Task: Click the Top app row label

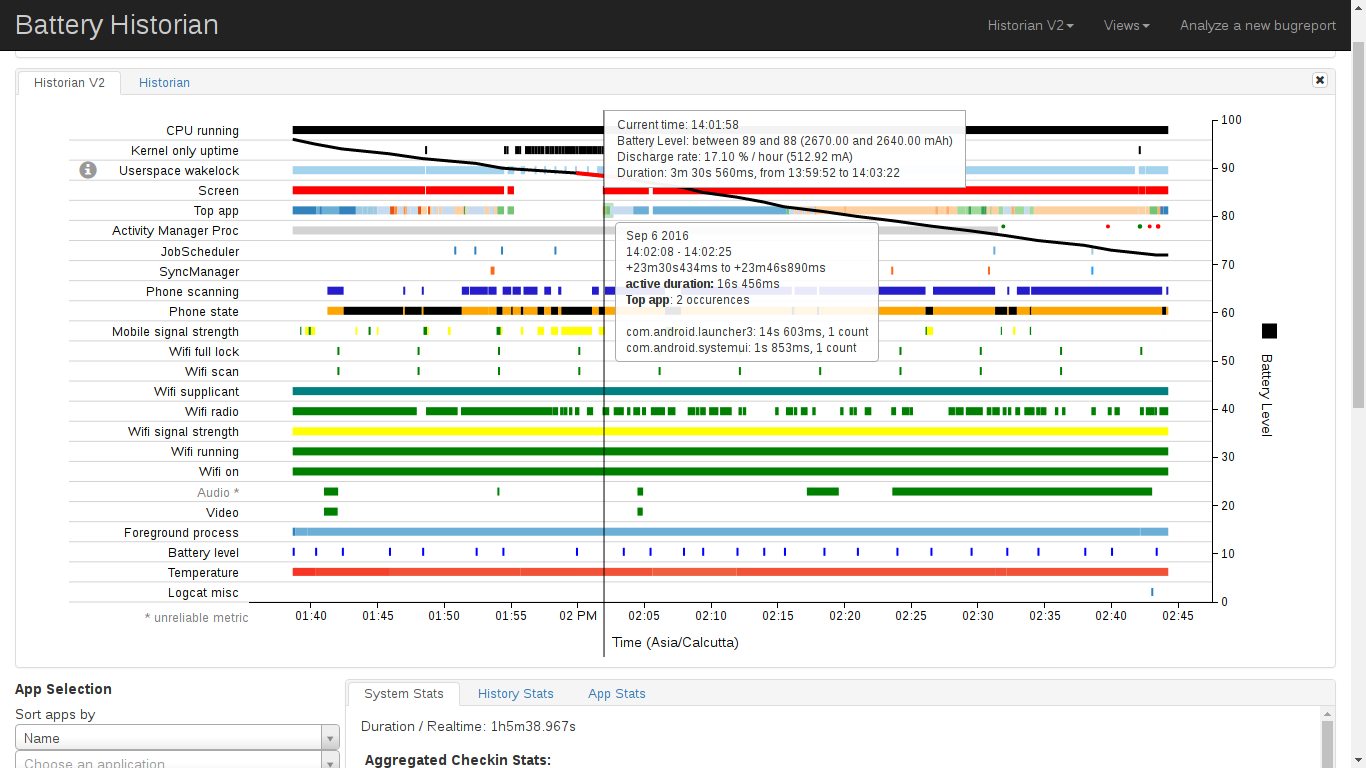Action: pos(216,211)
